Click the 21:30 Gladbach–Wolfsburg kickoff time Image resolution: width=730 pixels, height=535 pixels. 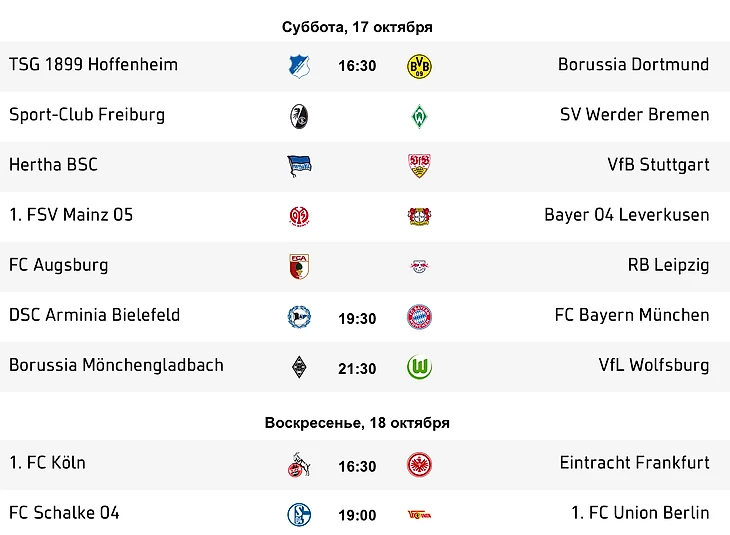pyautogui.click(x=357, y=368)
